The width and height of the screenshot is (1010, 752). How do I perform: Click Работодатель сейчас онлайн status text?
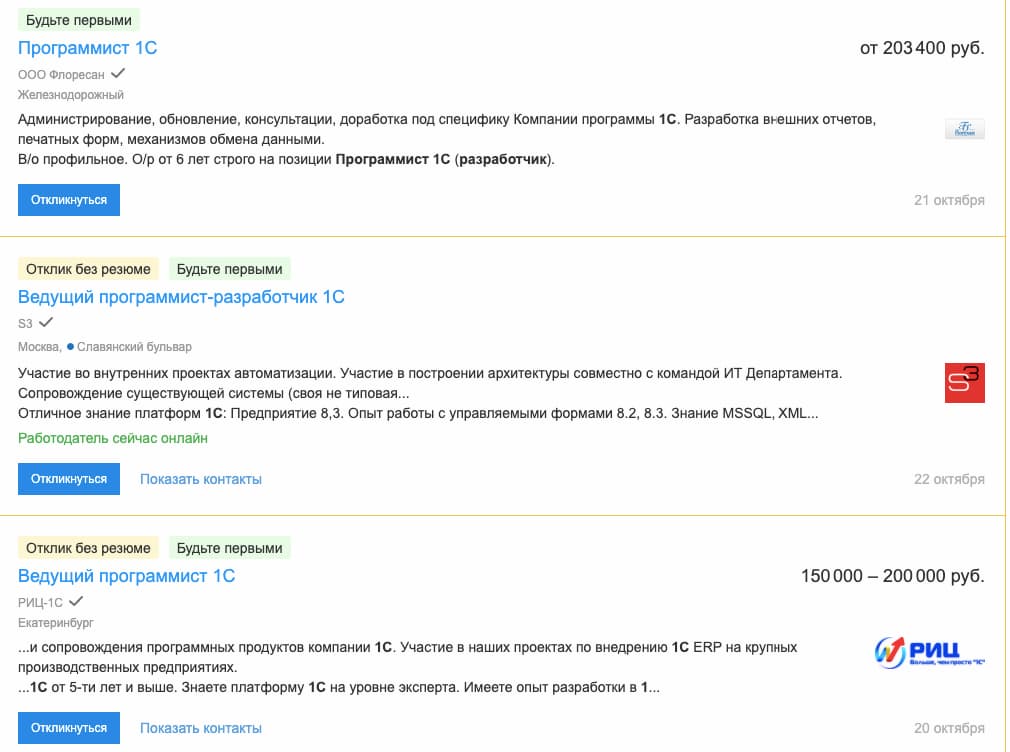[113, 438]
